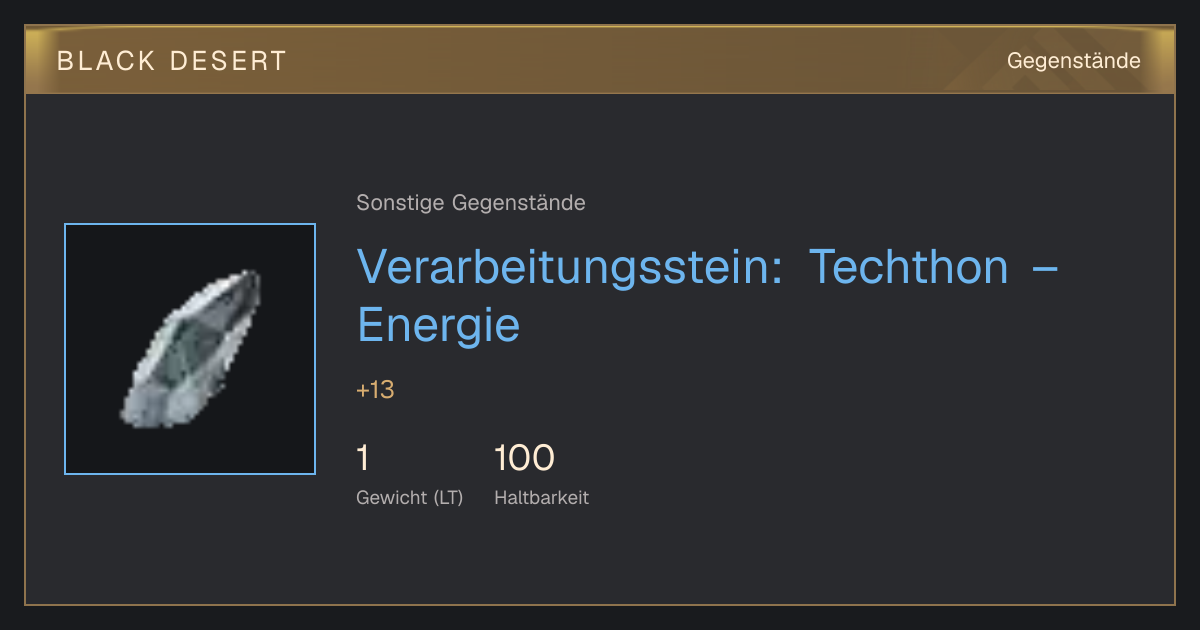The image size is (1200, 630).
Task: Click the BLACK DESERT logo text
Action: [172, 61]
